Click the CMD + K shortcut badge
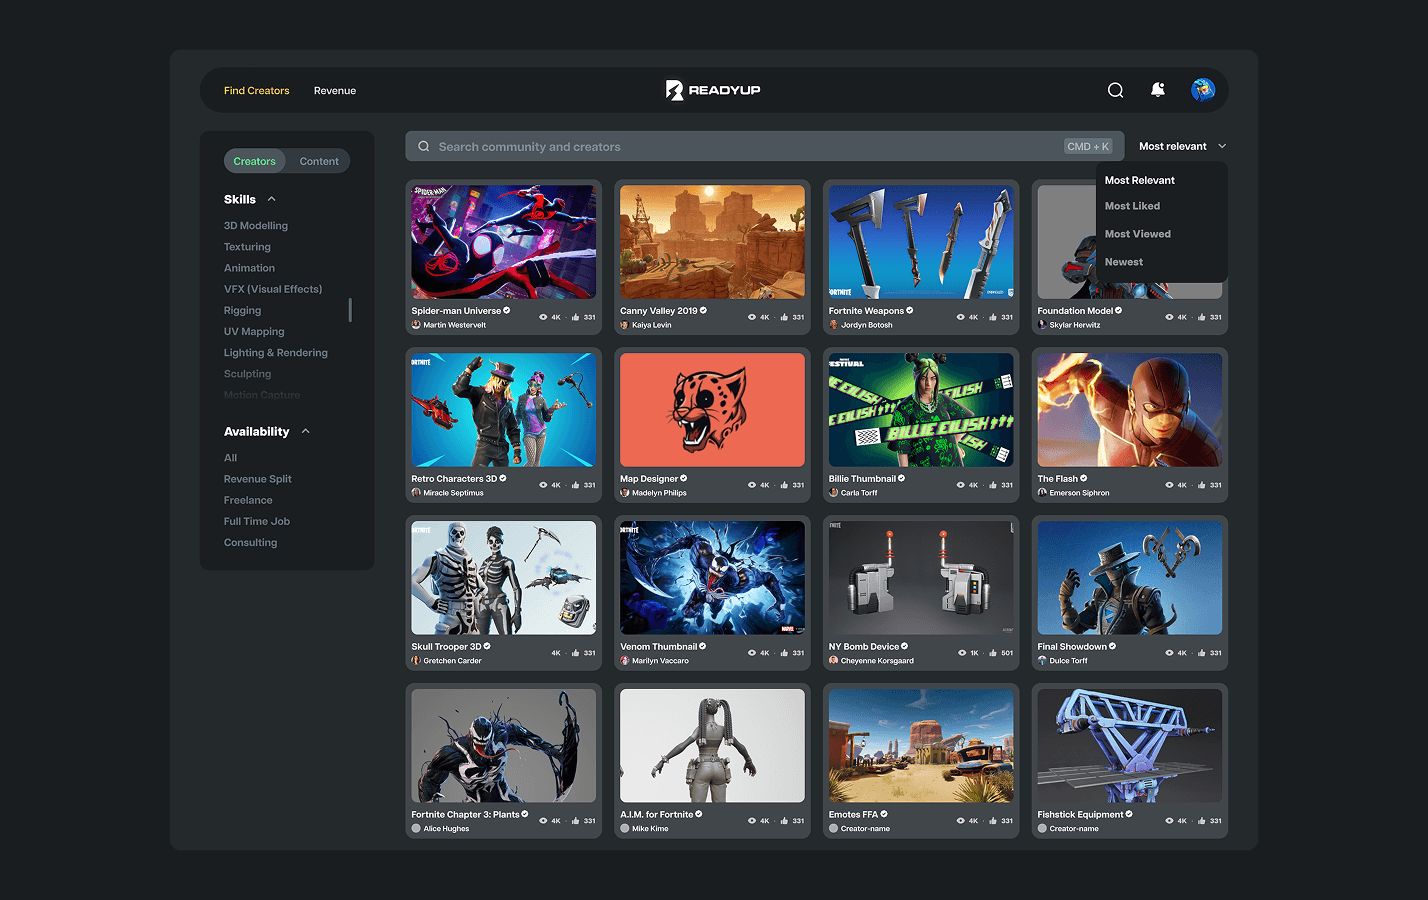The height and width of the screenshot is (900, 1428). click(x=1088, y=146)
